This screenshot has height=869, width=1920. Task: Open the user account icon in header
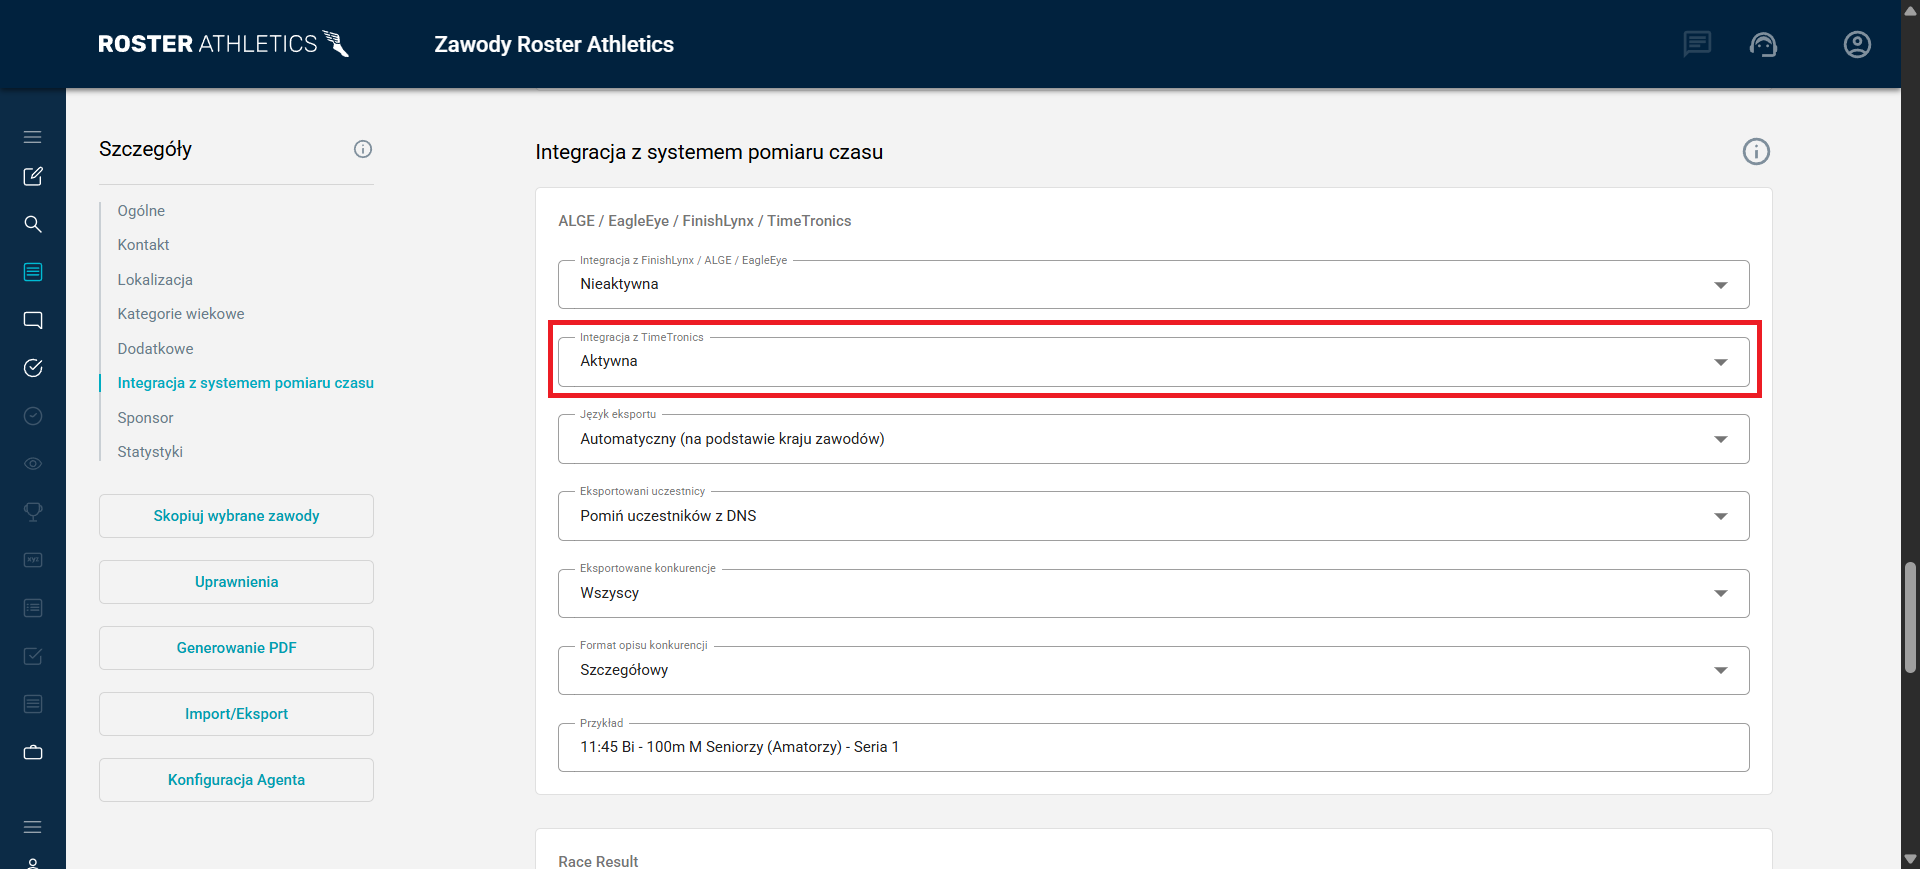point(1857,44)
